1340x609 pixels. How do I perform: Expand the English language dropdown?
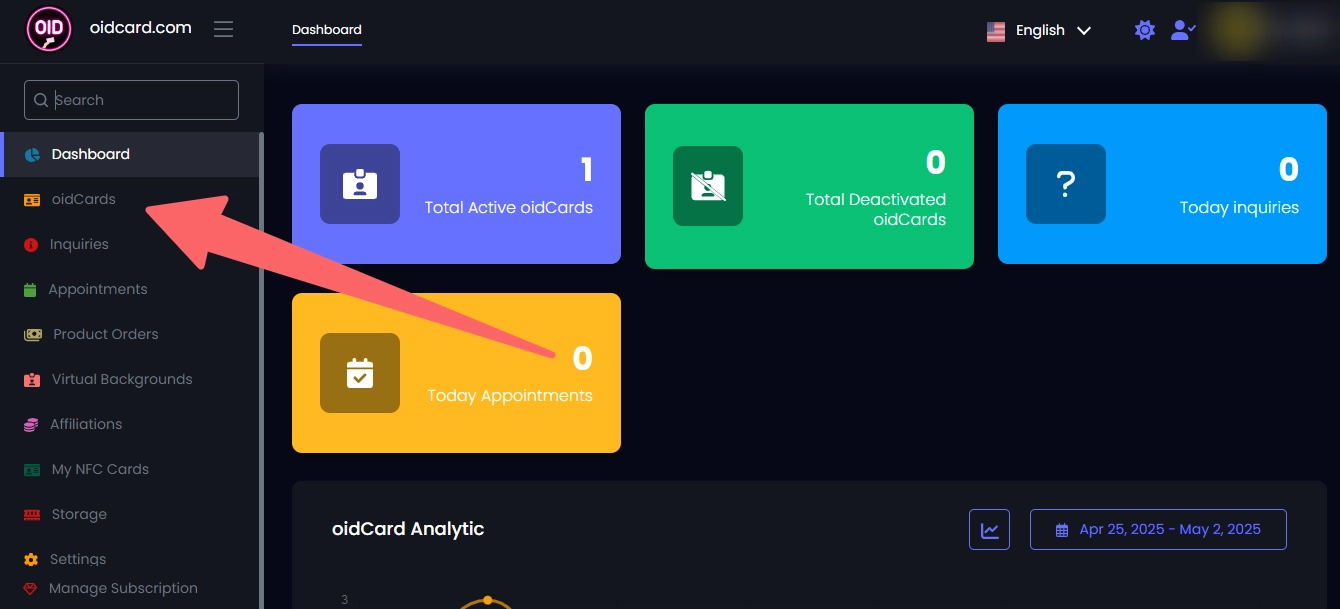[1039, 31]
